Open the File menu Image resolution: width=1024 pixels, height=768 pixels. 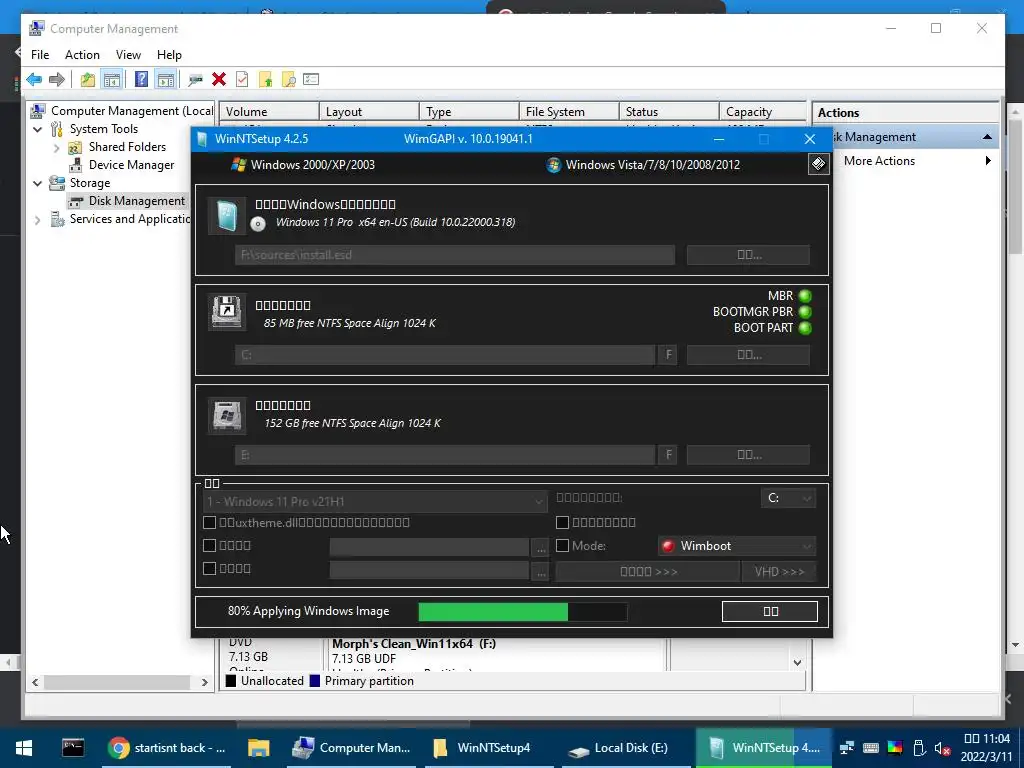pyautogui.click(x=40, y=55)
